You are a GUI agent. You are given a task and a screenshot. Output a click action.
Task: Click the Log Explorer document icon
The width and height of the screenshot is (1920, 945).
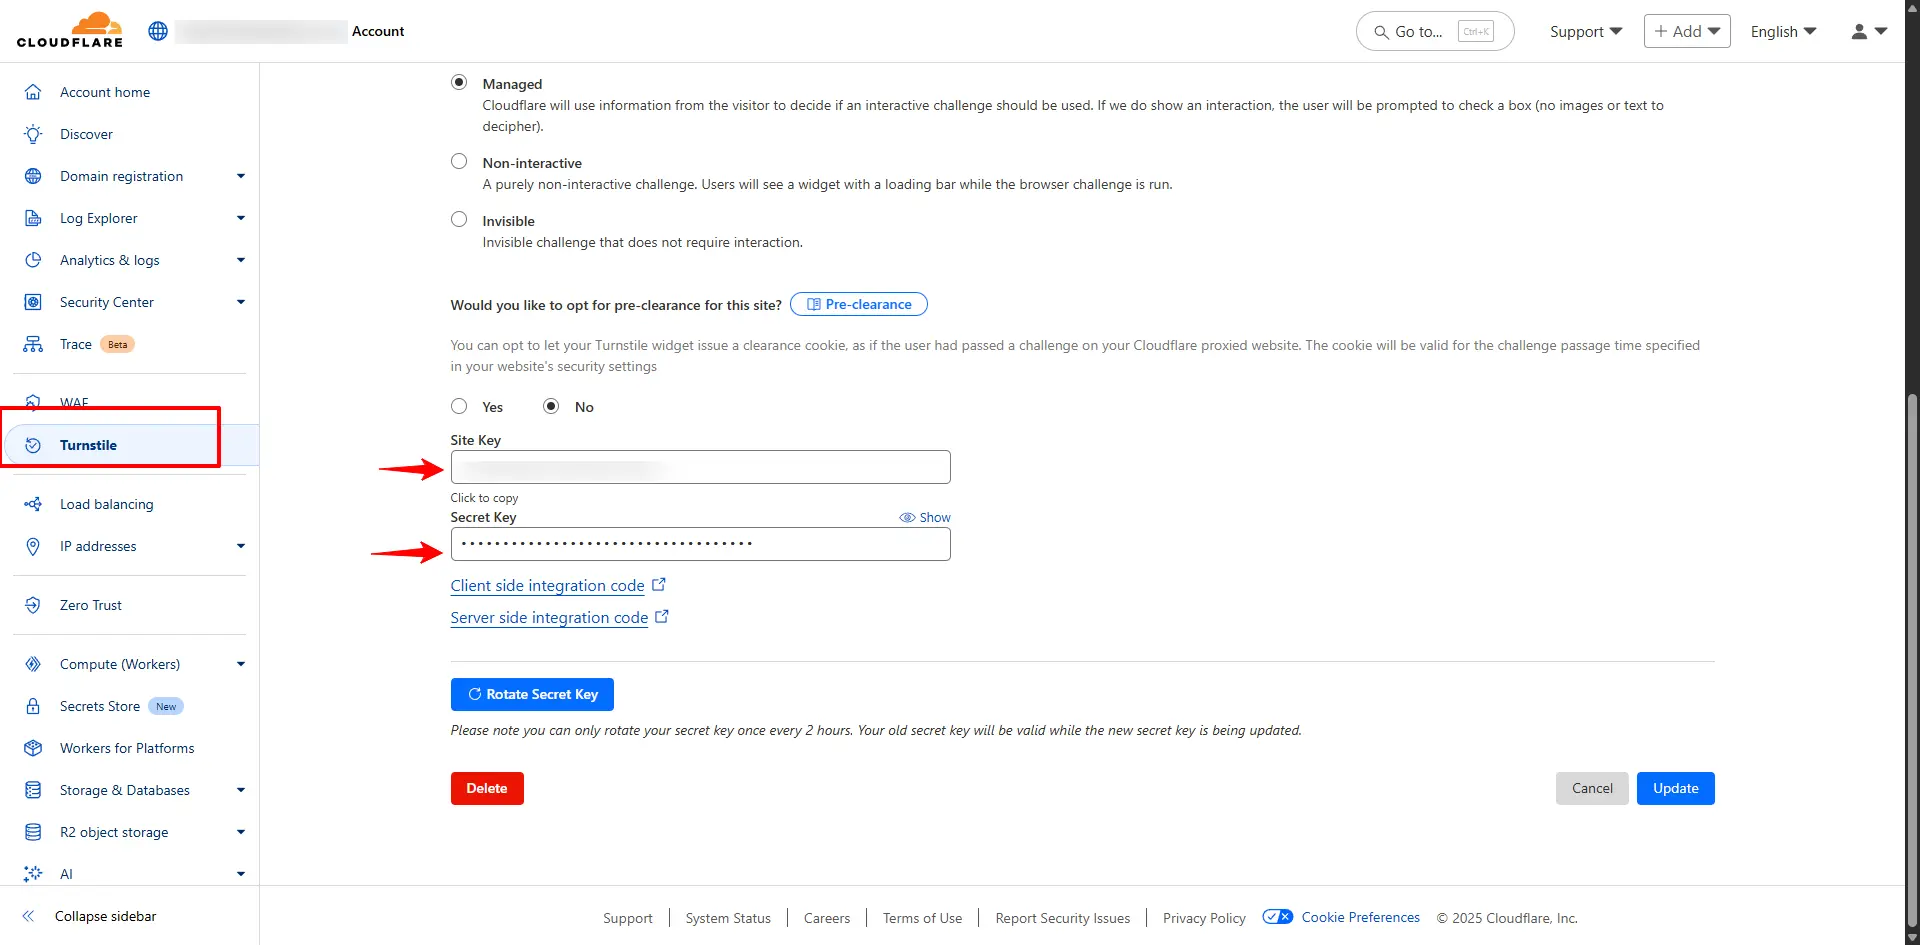tap(33, 218)
